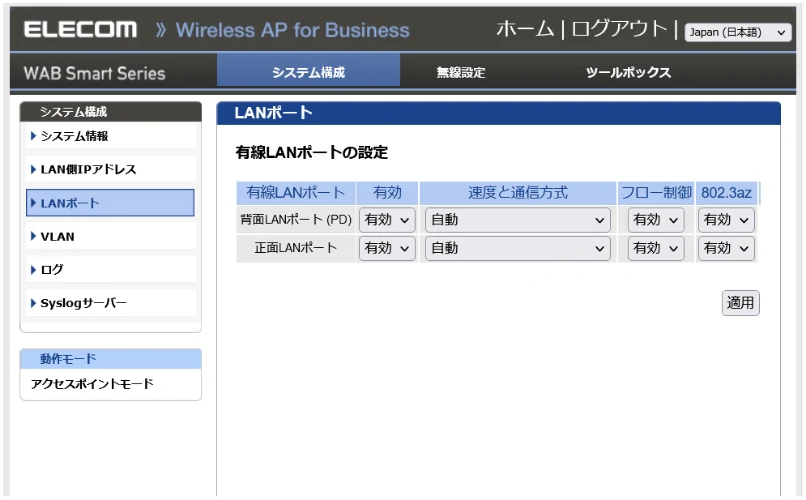Click the arrow icon beside システム情報
This screenshot has height=500, width=806.
point(33,136)
